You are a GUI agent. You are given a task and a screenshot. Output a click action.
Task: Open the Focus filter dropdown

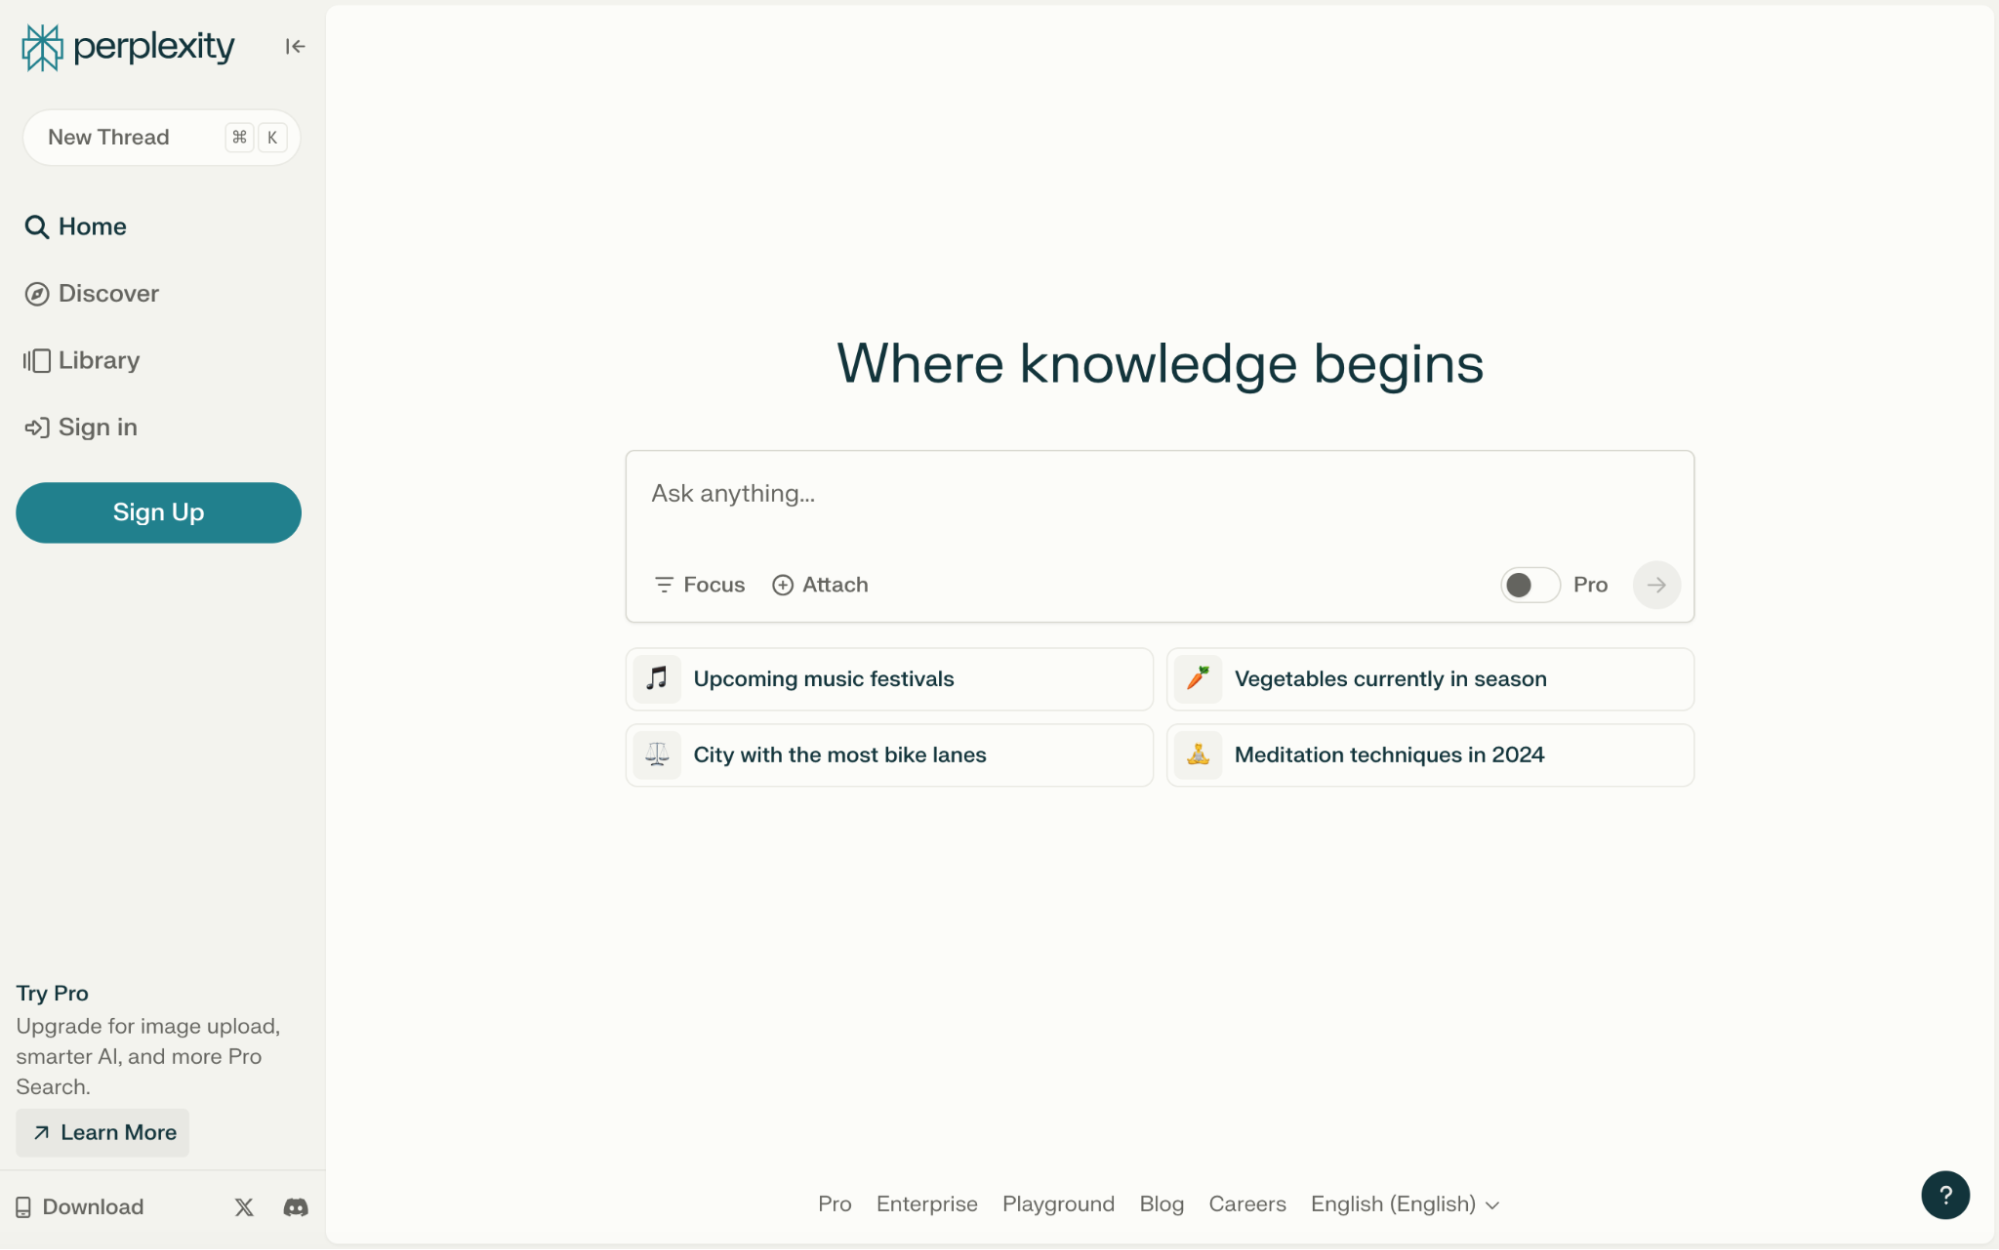[700, 585]
